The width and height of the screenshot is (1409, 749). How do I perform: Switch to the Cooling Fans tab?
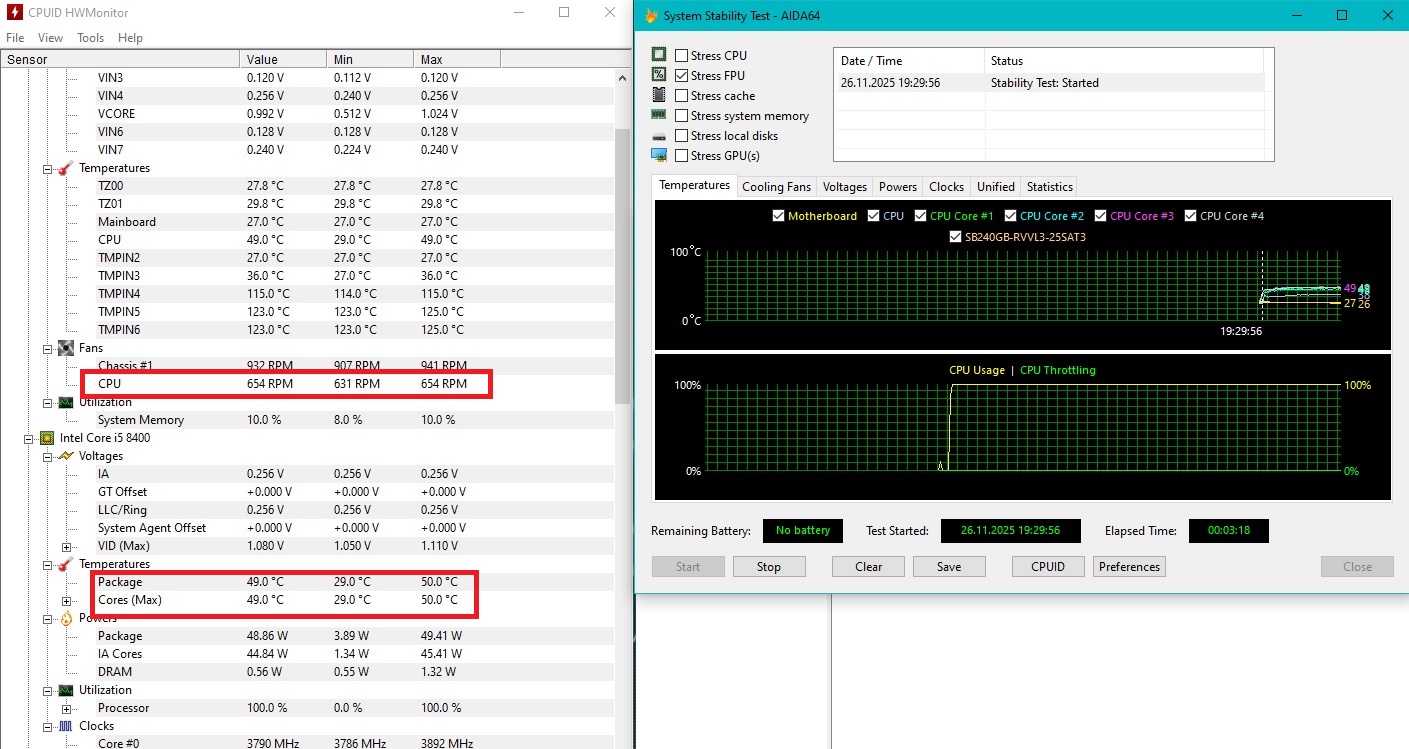click(776, 187)
